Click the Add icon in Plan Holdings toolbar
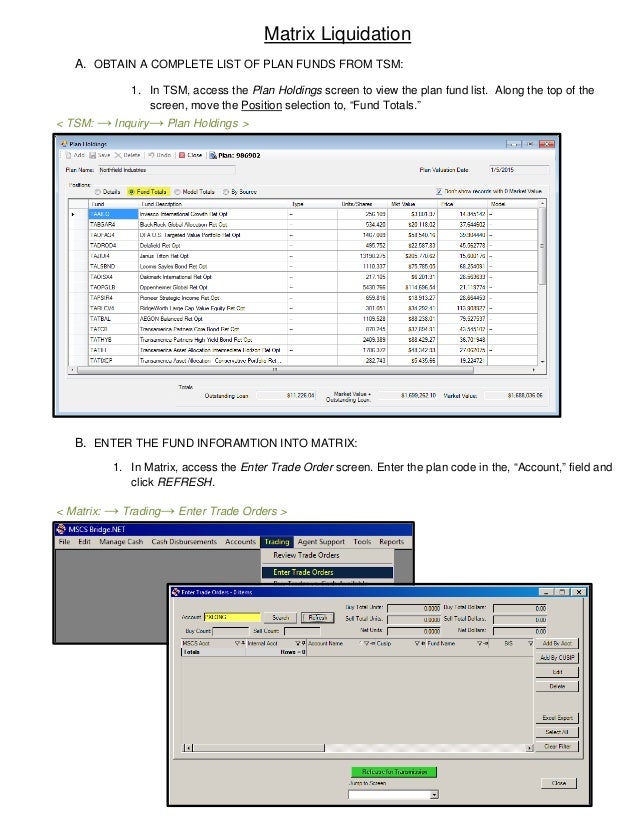The width and height of the screenshot is (638, 826). pyautogui.click(x=68, y=155)
